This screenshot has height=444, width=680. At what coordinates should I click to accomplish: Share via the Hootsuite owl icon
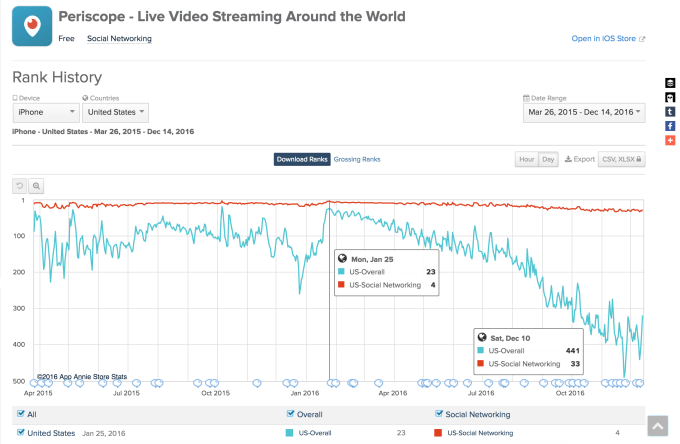tap(670, 97)
